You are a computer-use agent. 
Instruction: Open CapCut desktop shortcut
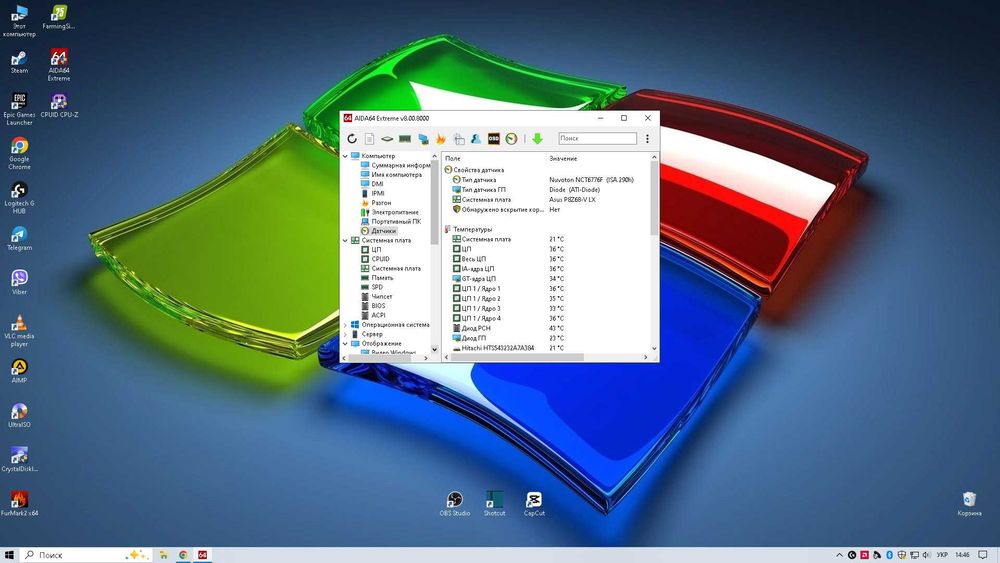[534, 504]
